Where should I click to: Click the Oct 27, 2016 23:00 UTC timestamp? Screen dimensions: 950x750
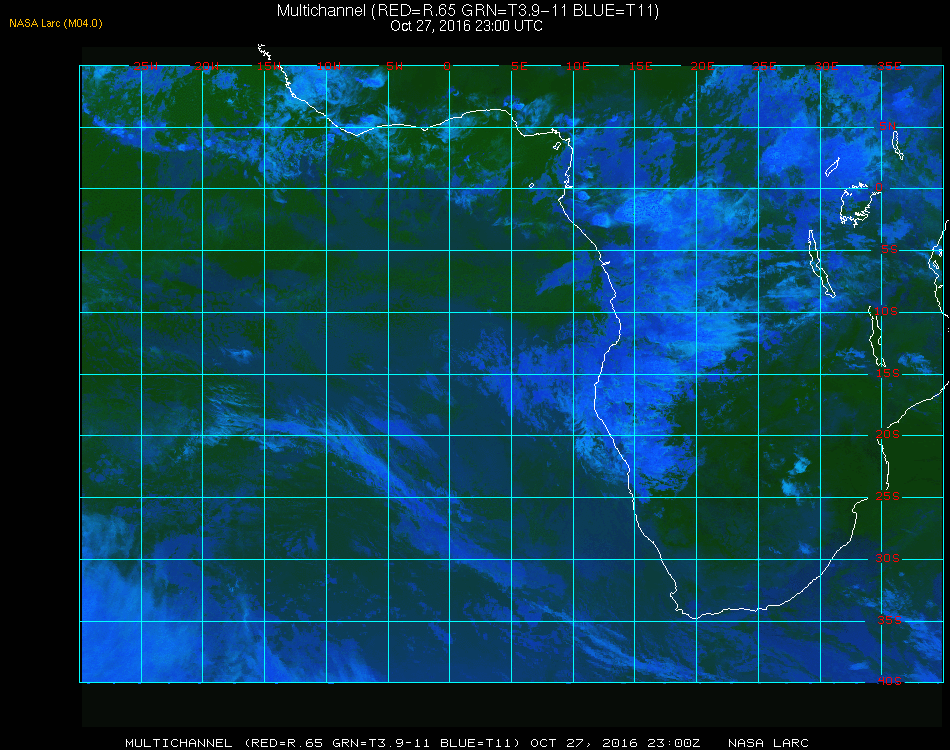pyautogui.click(x=467, y=26)
